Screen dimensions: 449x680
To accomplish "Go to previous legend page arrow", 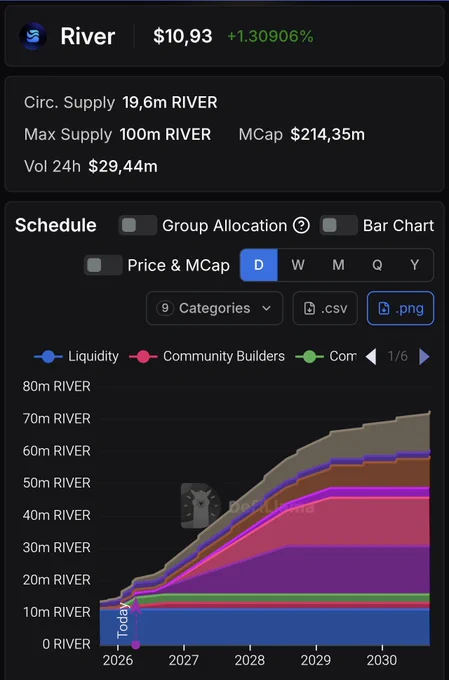I will click(371, 356).
